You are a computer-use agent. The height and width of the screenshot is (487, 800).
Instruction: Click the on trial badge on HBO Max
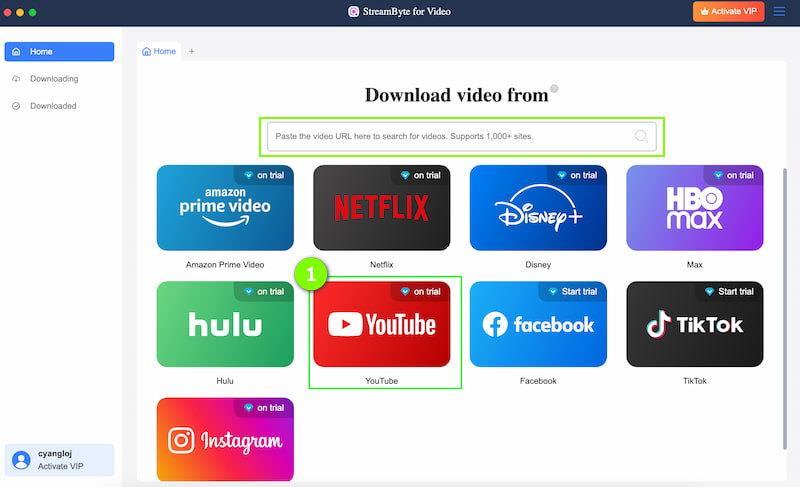click(x=734, y=175)
